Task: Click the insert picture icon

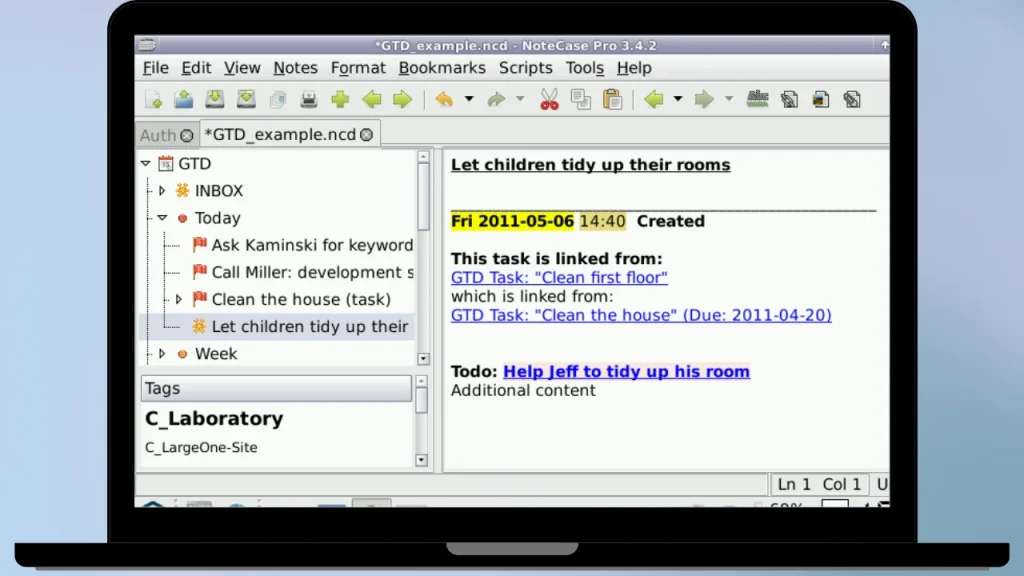Action: [x=821, y=99]
